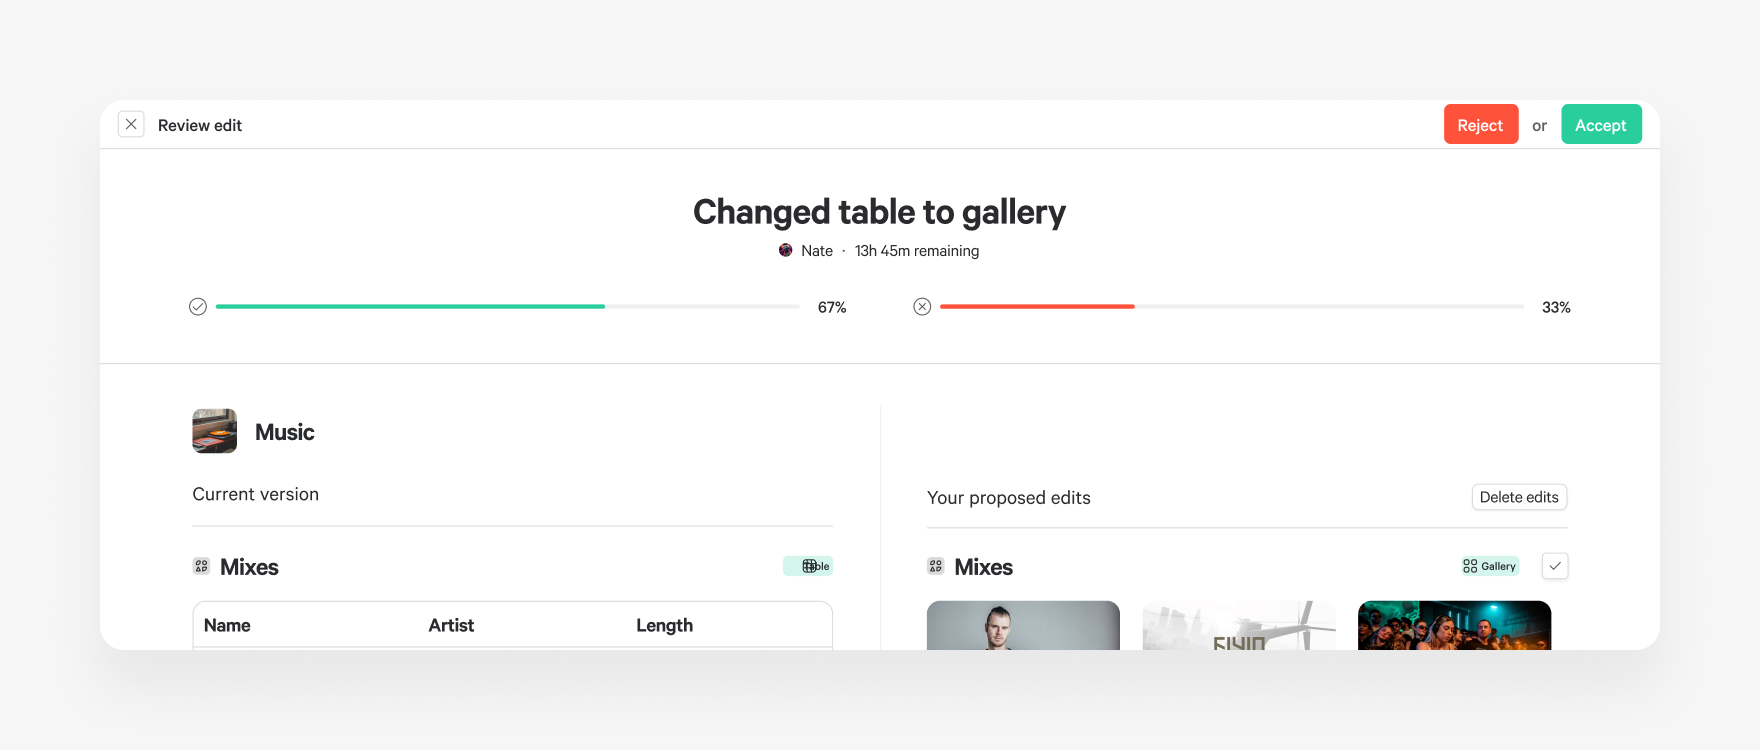Select the Gallery view badge
This screenshot has width=1760, height=750.
[x=1490, y=566]
